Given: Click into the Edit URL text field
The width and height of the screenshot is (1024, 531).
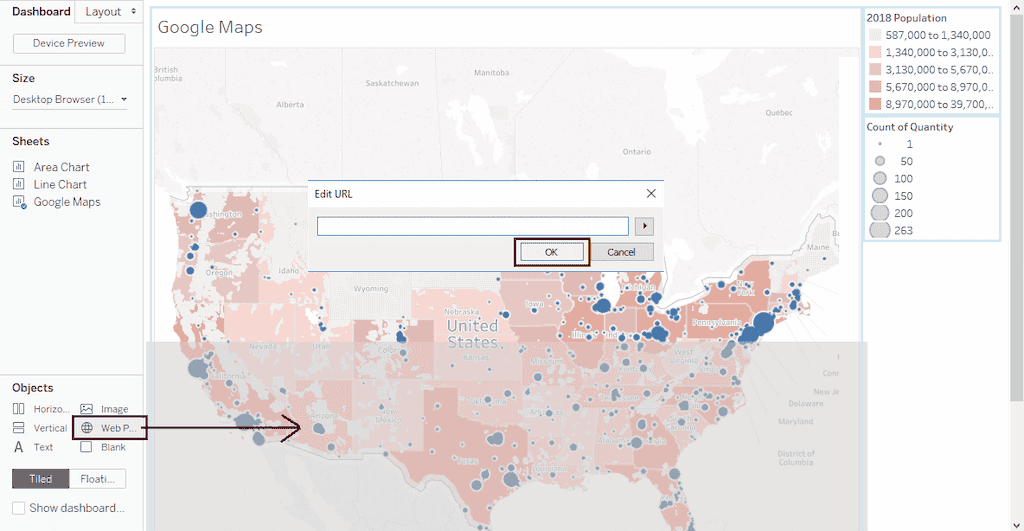Looking at the screenshot, I should coord(472,226).
